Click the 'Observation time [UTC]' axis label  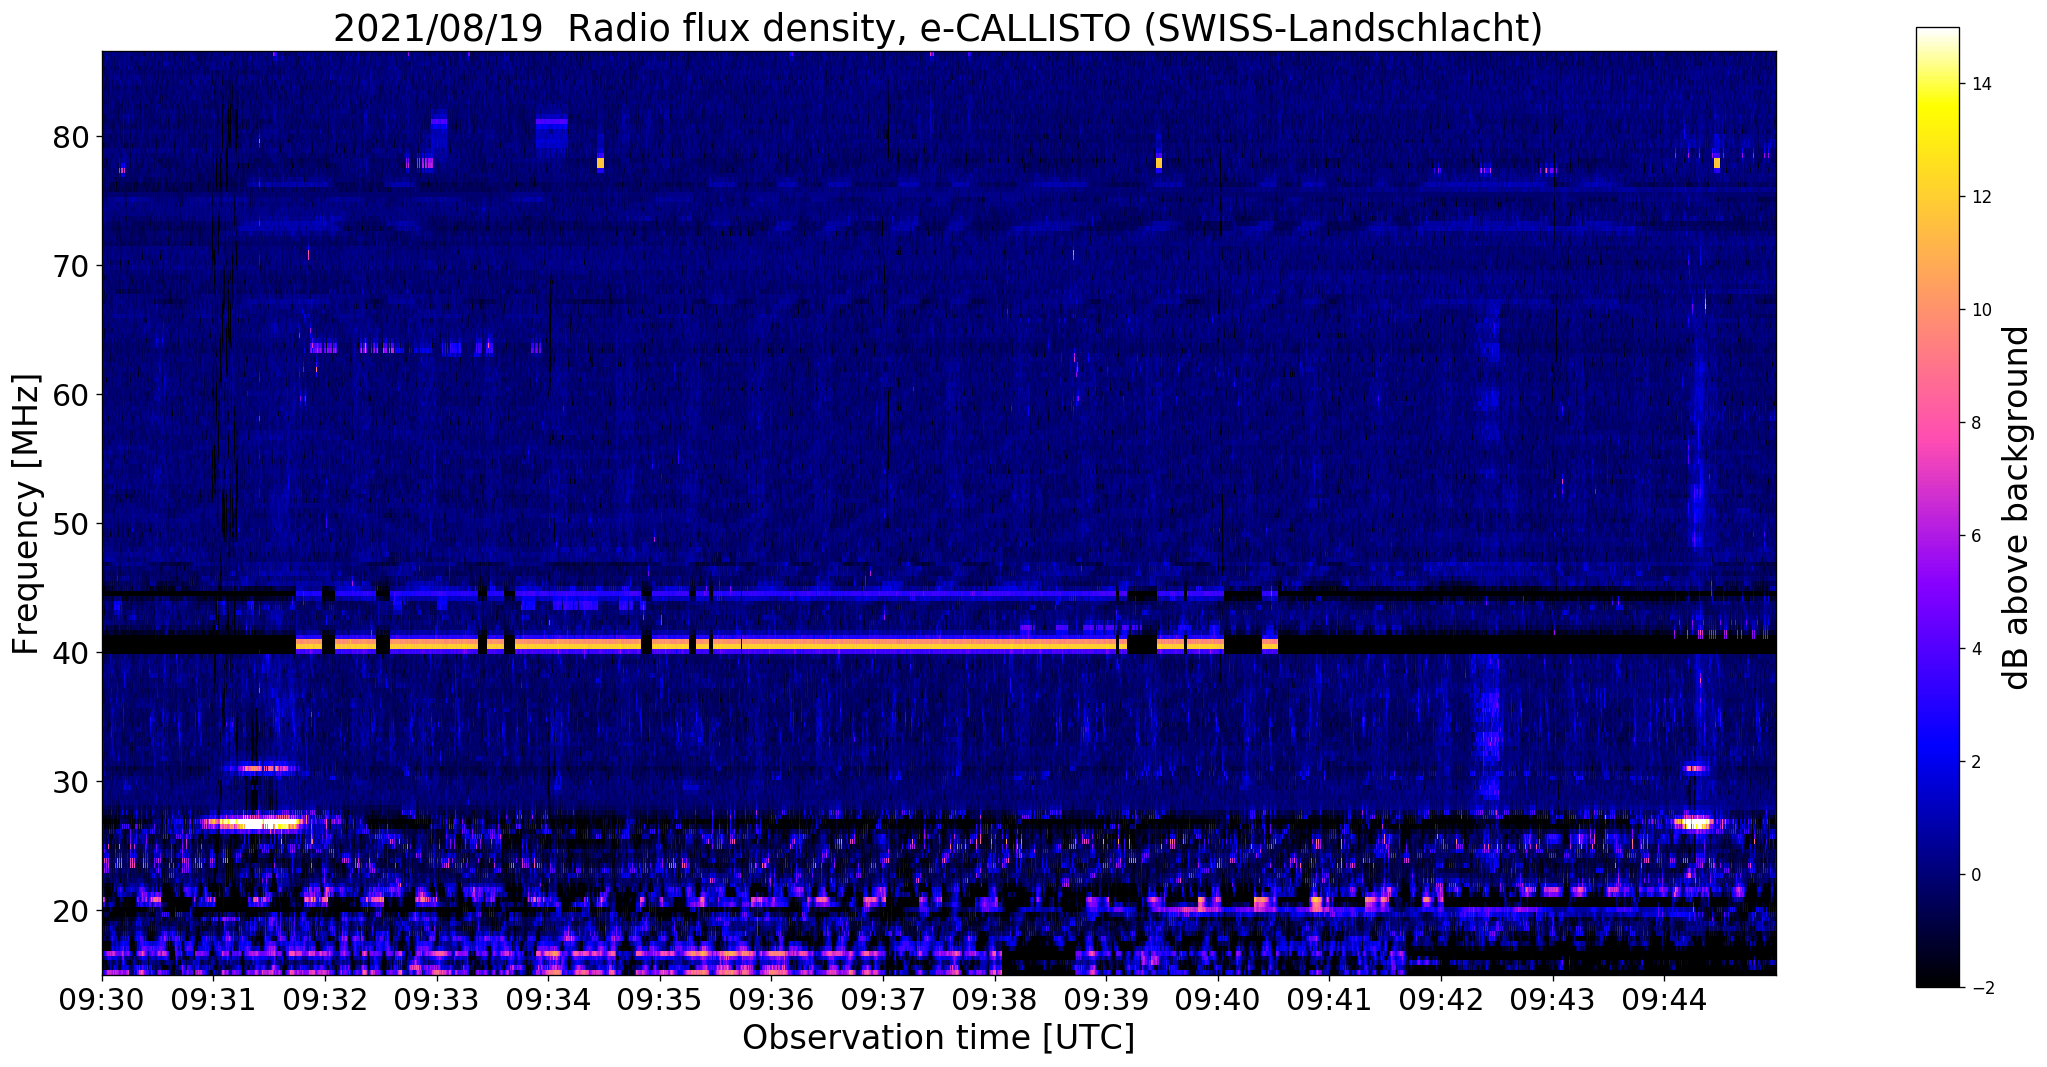click(938, 1037)
